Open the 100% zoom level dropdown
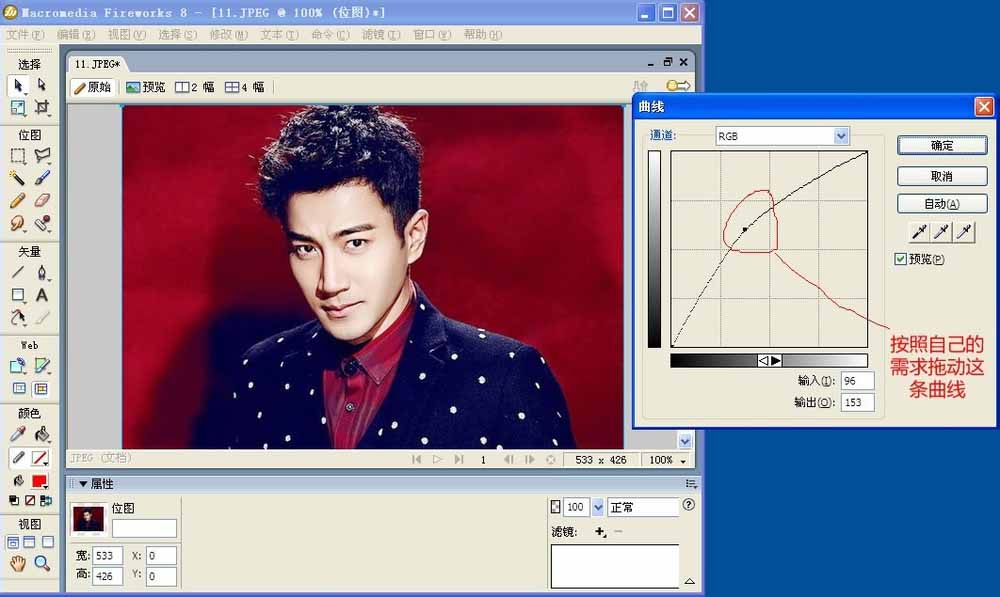The width and height of the screenshot is (1000, 597). pos(666,459)
